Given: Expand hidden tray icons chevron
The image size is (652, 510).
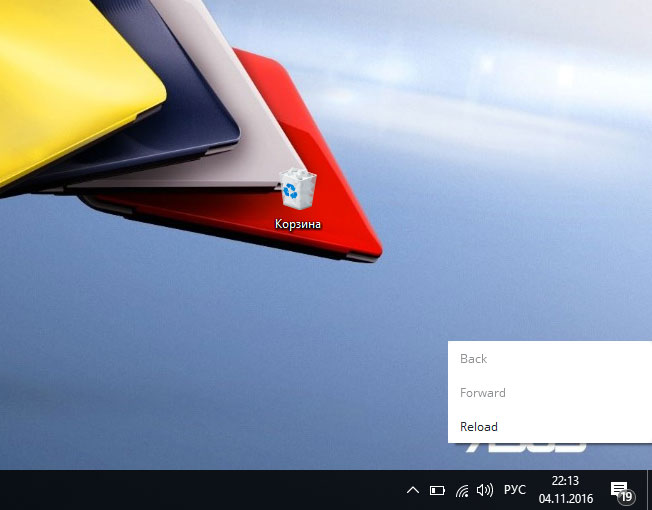Looking at the screenshot, I should (x=412, y=490).
